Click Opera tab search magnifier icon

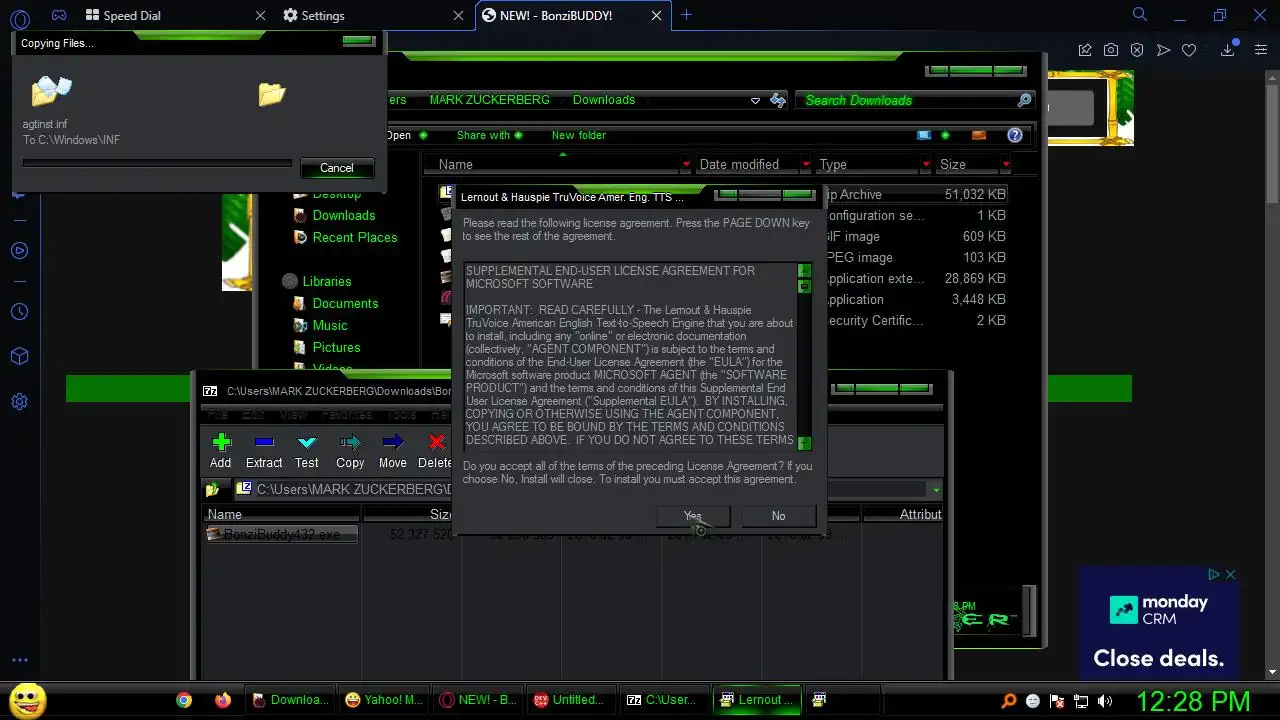point(1139,15)
